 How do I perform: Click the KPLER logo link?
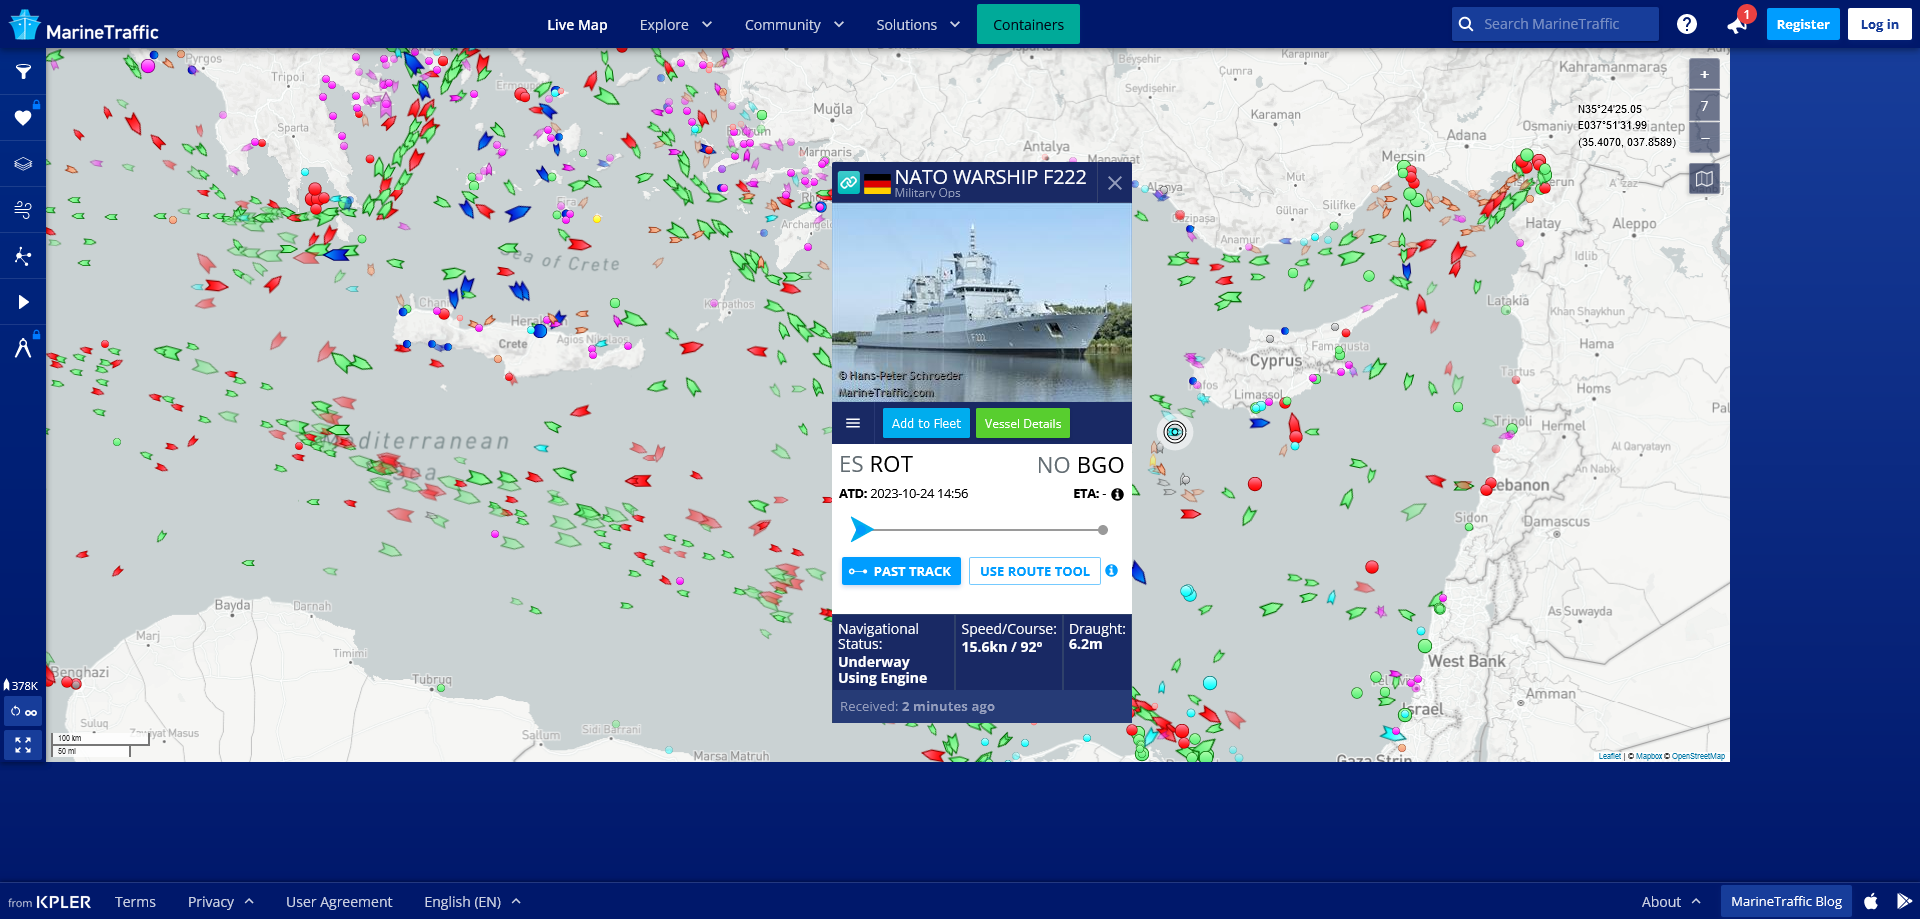click(63, 902)
